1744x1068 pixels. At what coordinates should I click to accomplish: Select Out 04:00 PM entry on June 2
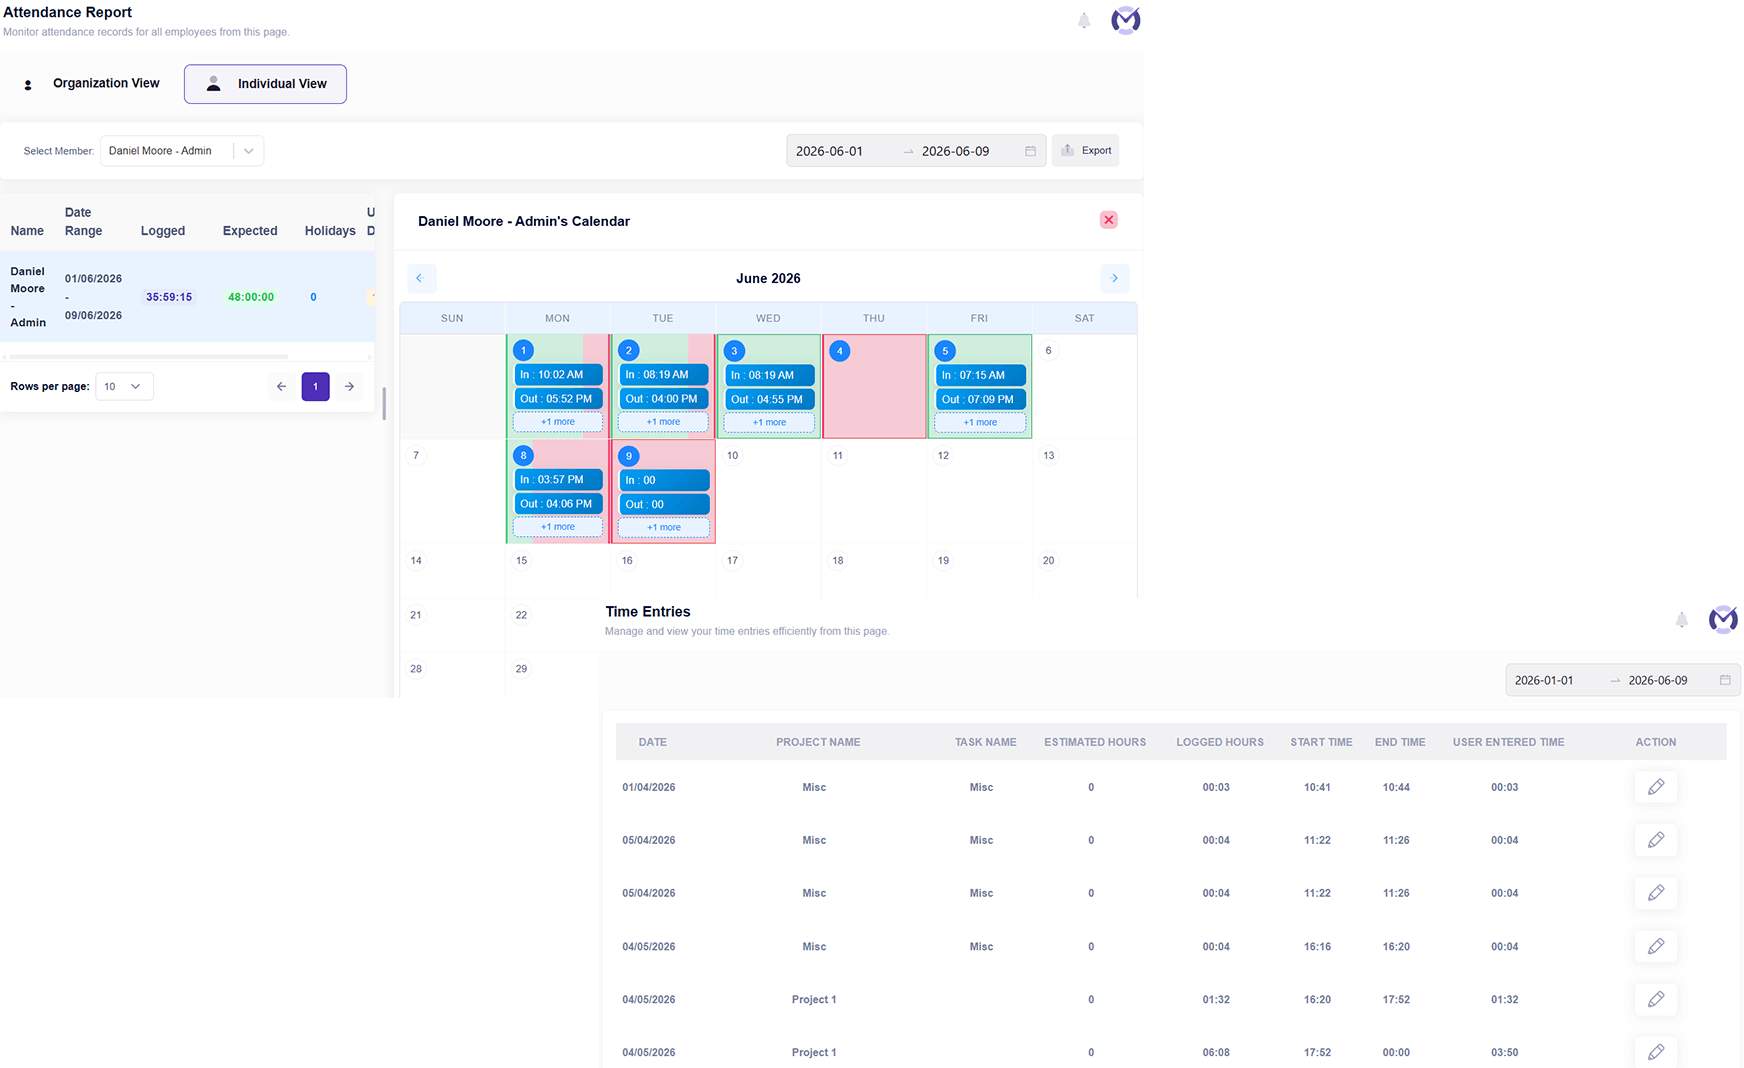[x=663, y=399]
